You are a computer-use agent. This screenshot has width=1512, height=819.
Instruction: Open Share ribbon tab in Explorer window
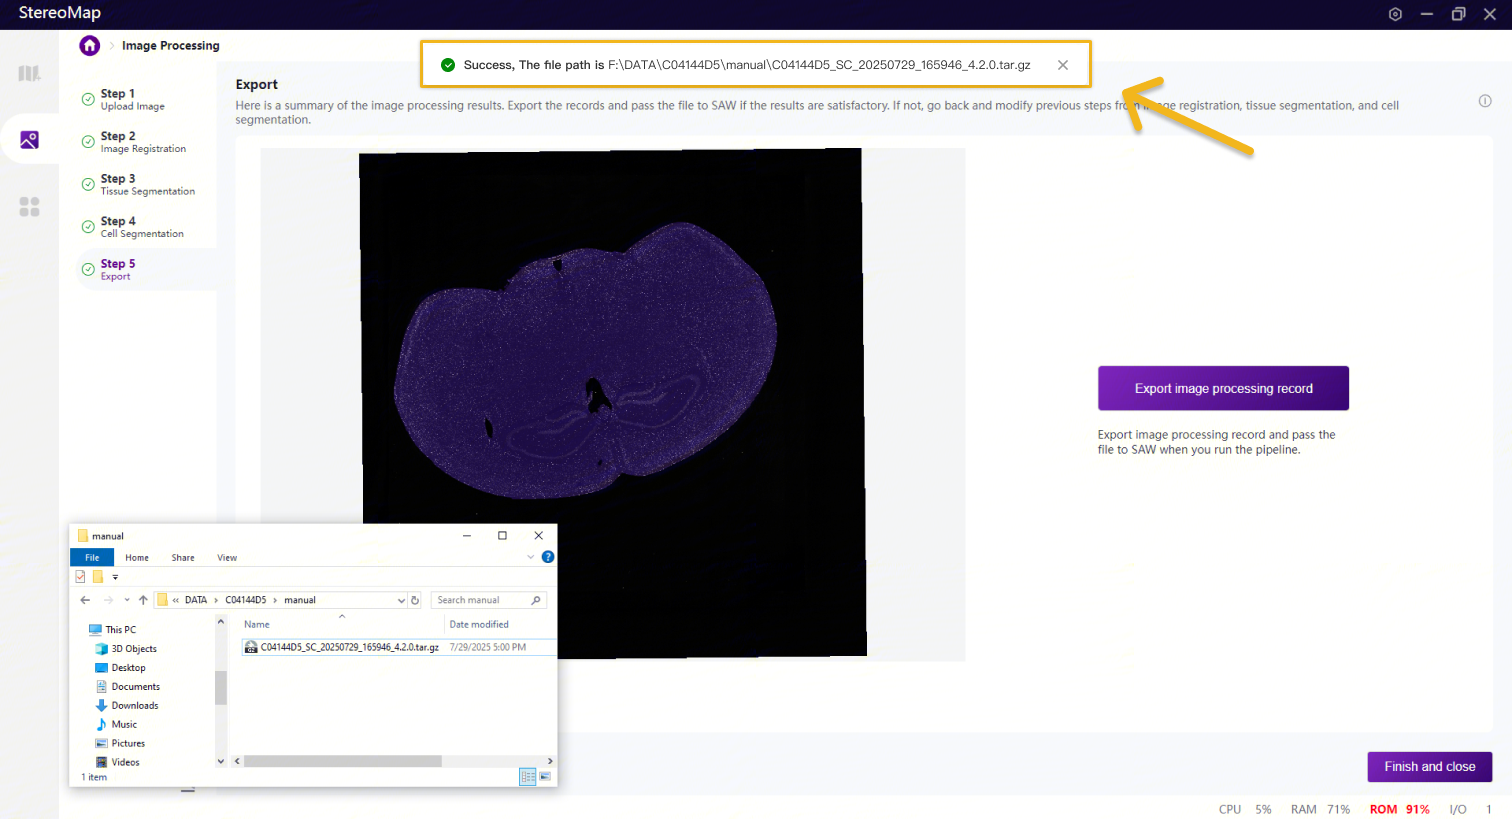[183, 558]
